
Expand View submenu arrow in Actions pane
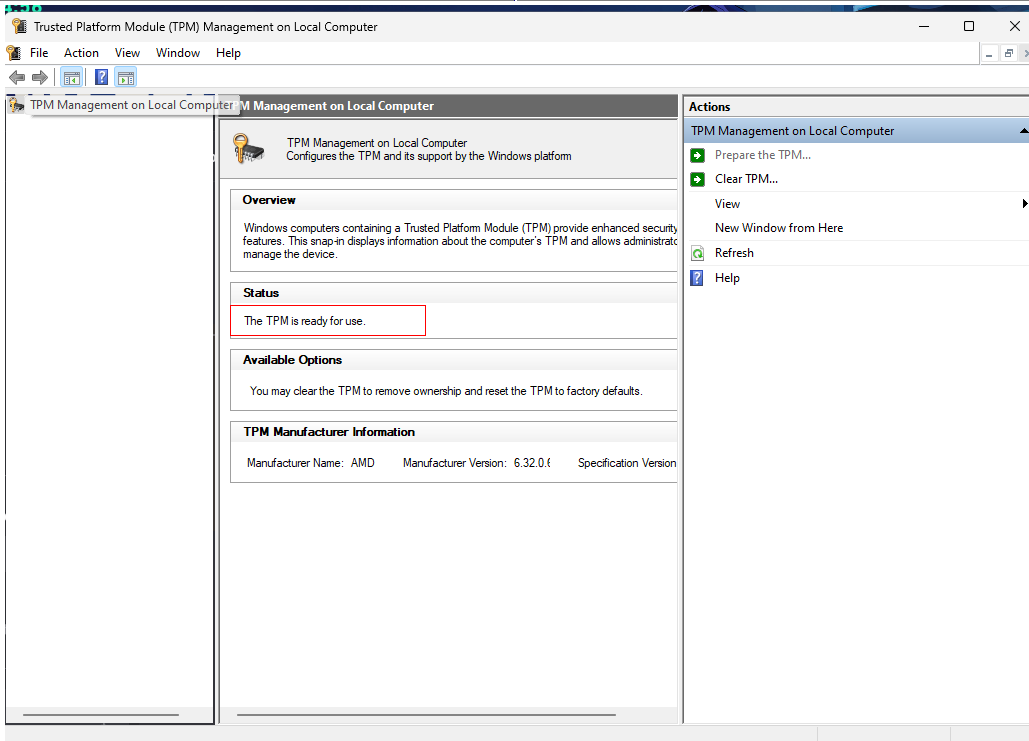point(1024,203)
